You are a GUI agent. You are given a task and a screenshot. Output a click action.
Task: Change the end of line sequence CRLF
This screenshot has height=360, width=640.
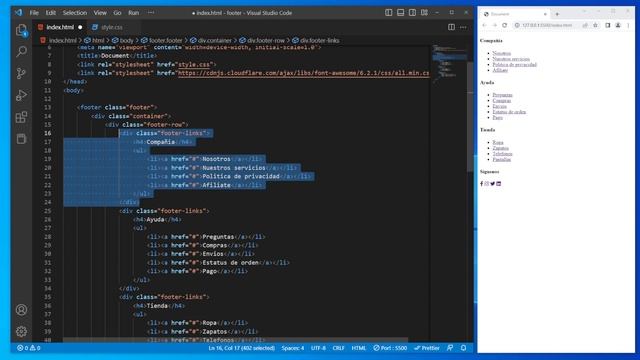coord(338,348)
